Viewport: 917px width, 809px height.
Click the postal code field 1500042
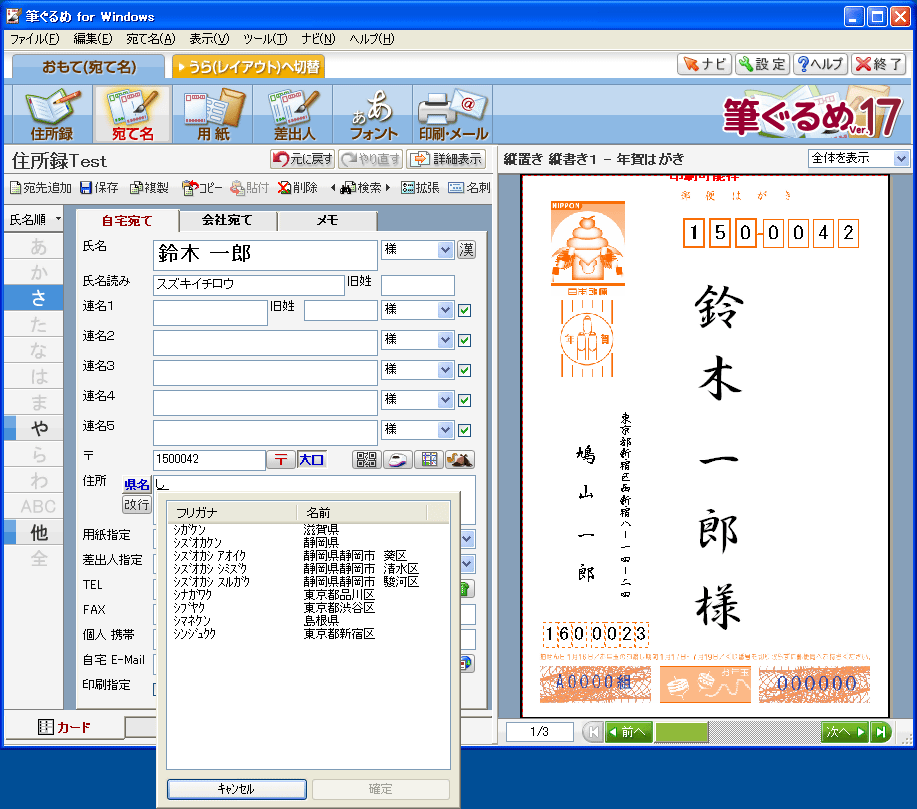pos(209,460)
